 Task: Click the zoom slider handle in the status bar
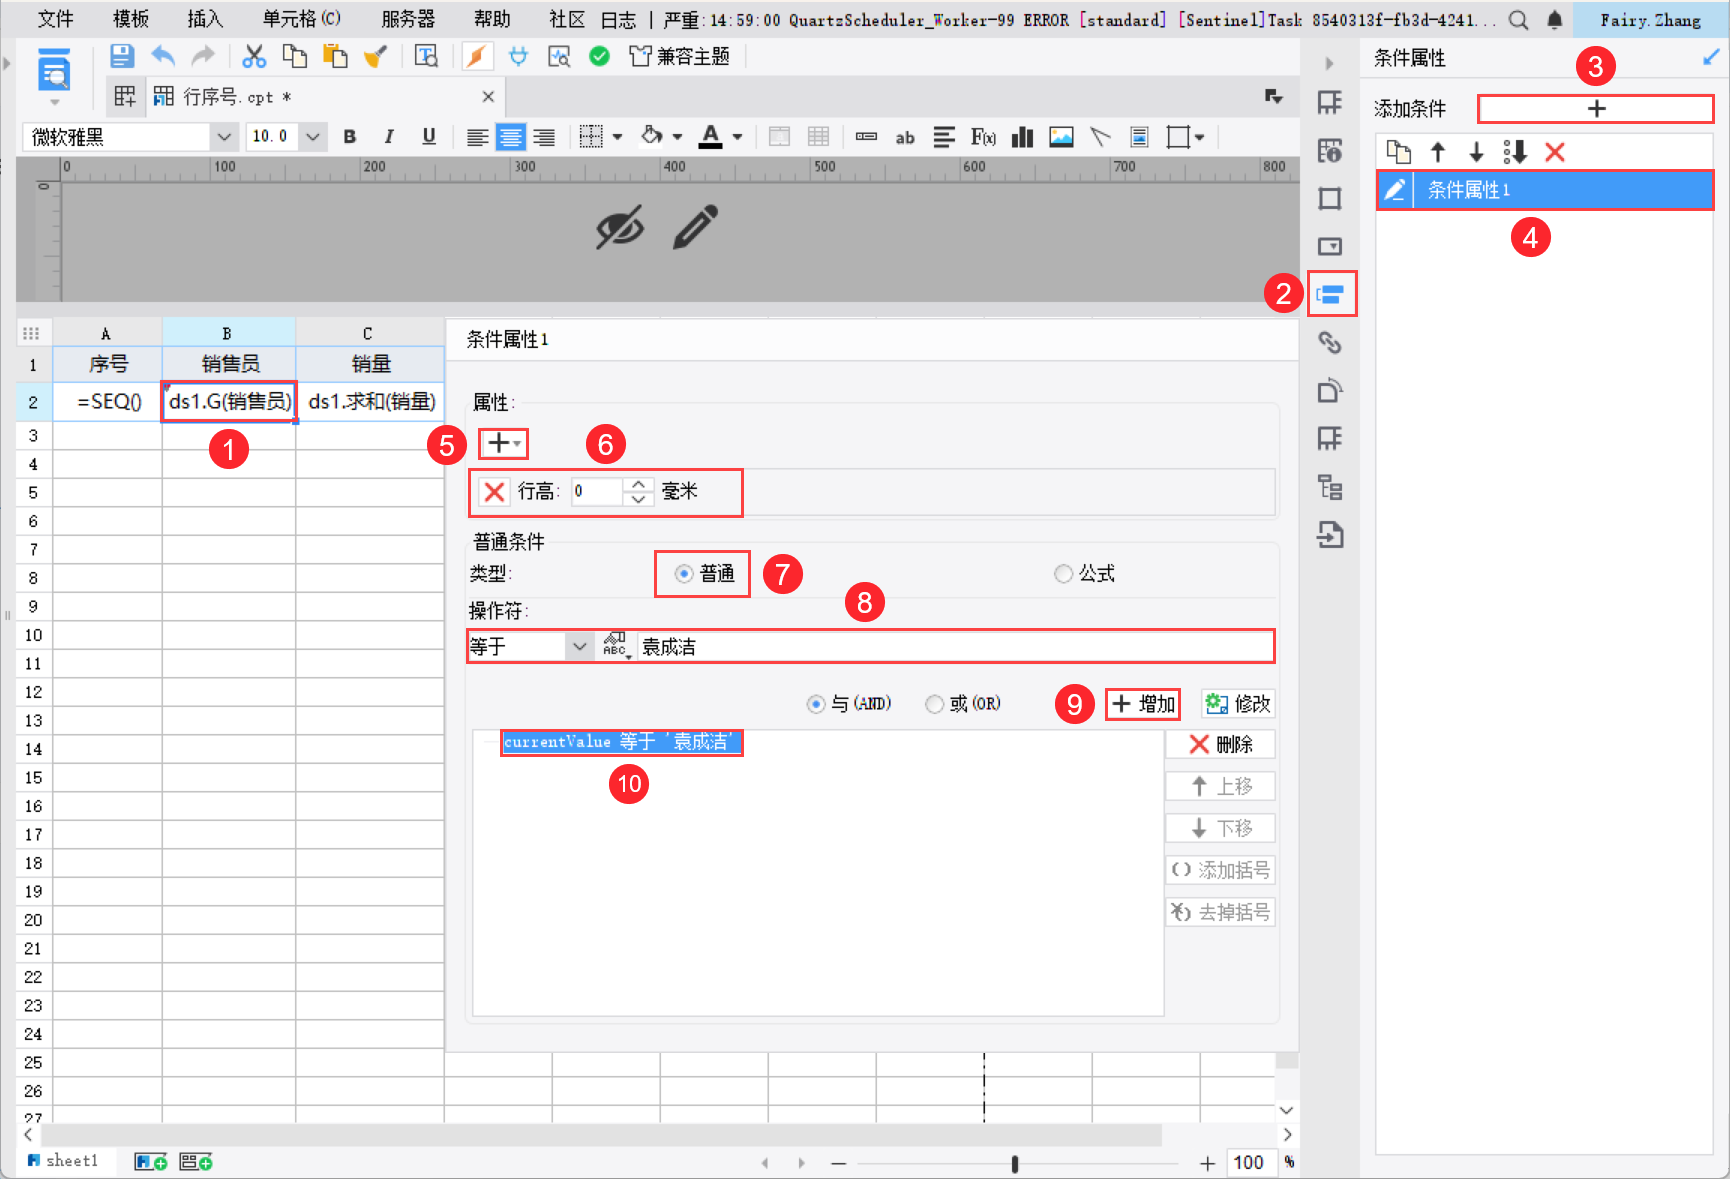[1015, 1164]
